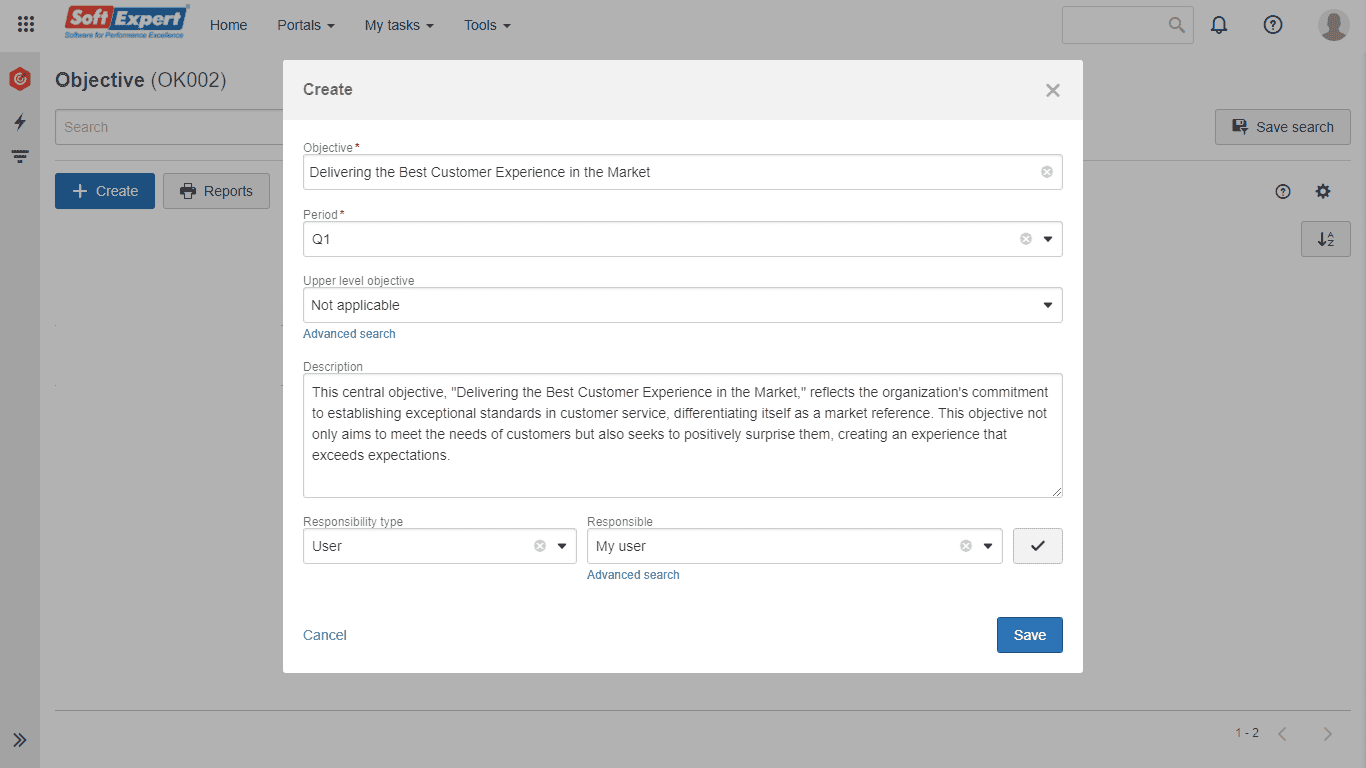Open Advanced search under Upper level objective

point(349,334)
